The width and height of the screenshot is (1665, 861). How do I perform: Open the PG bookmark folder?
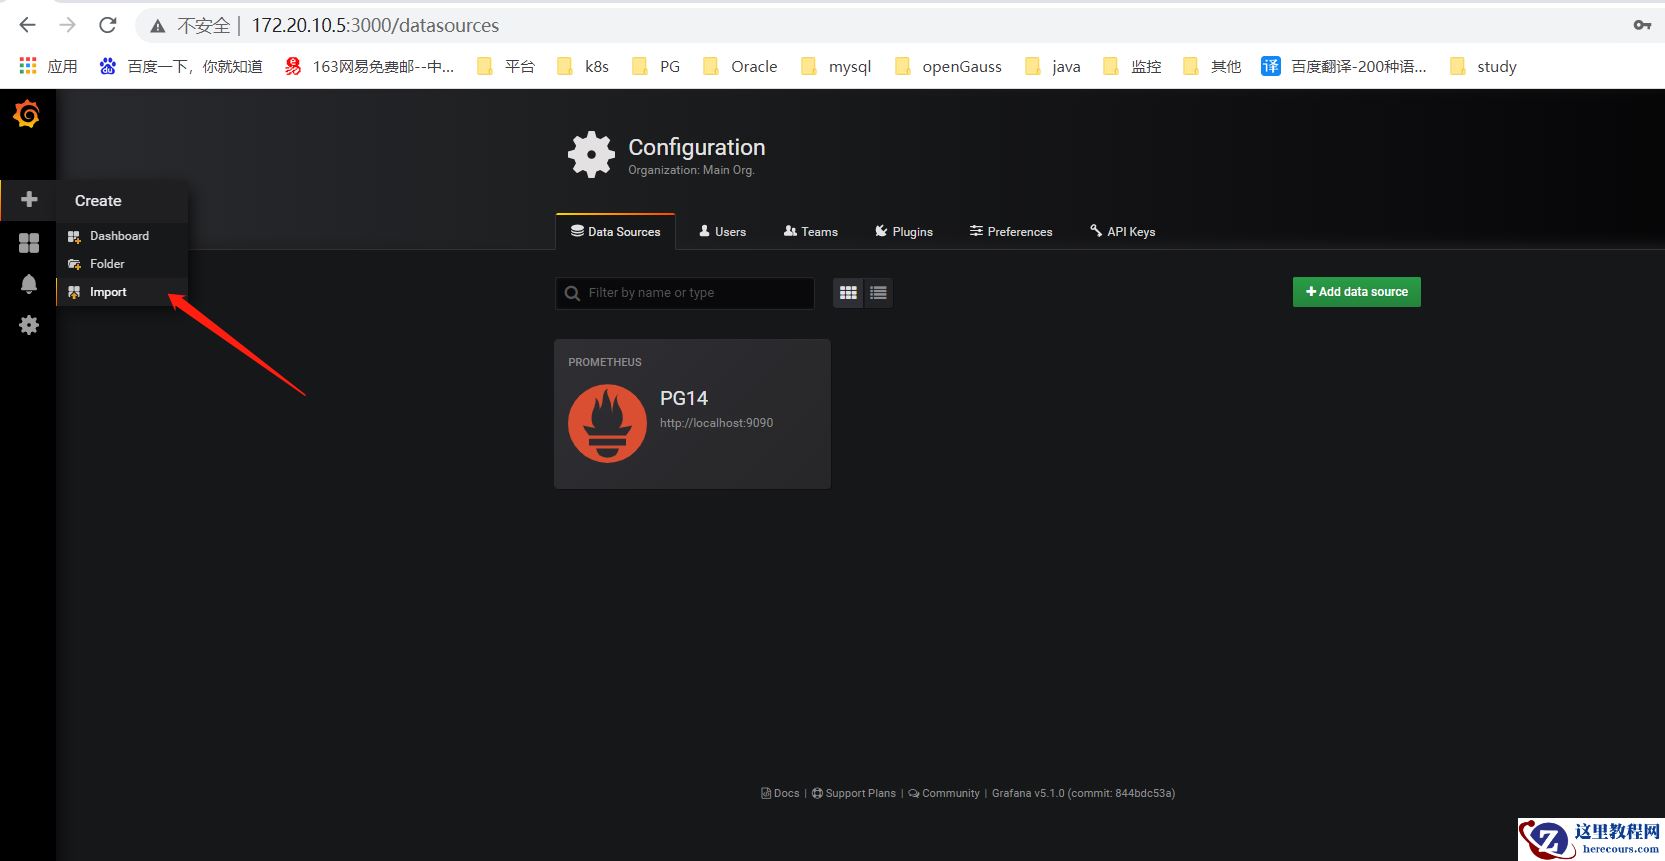click(x=656, y=66)
